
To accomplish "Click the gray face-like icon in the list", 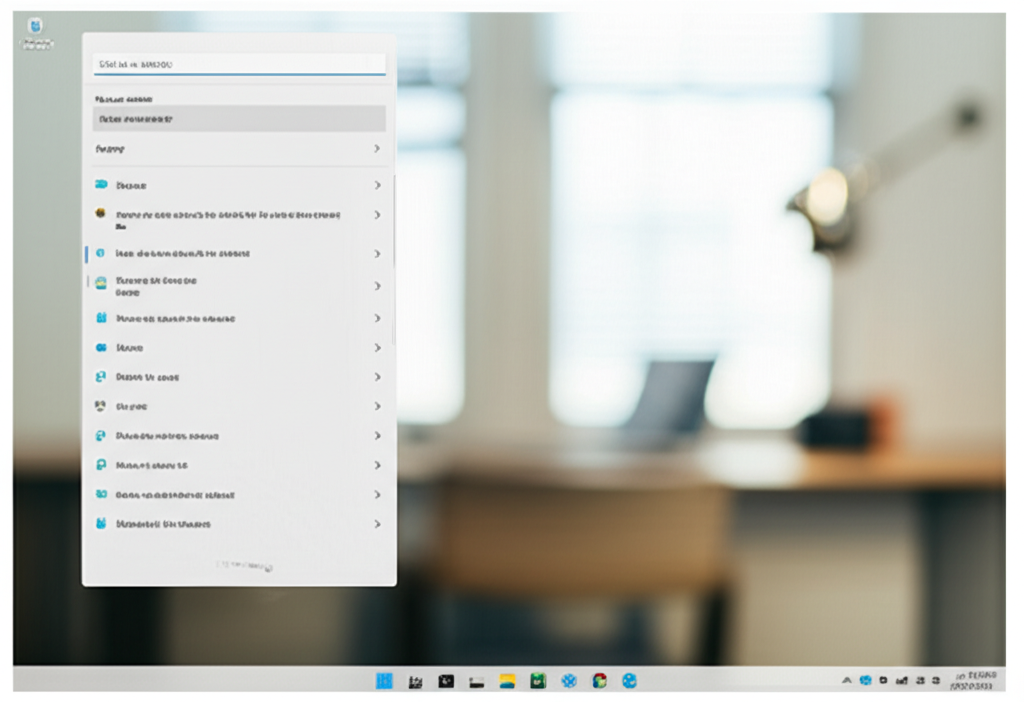I will coord(100,407).
